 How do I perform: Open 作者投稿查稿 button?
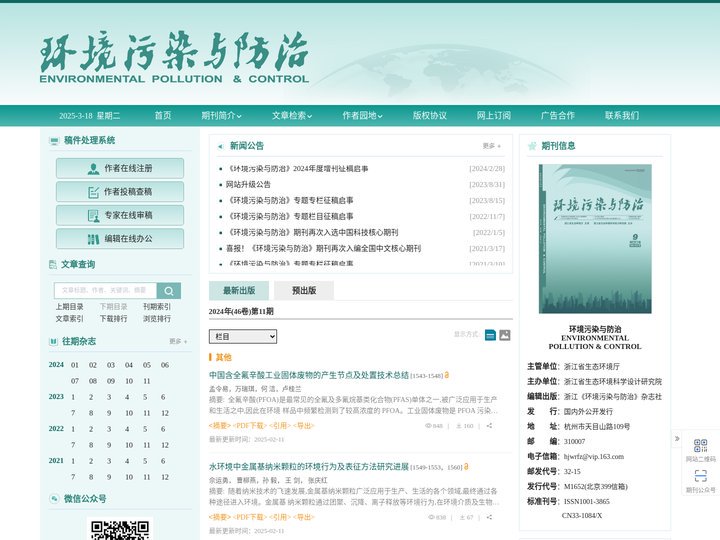120,191
